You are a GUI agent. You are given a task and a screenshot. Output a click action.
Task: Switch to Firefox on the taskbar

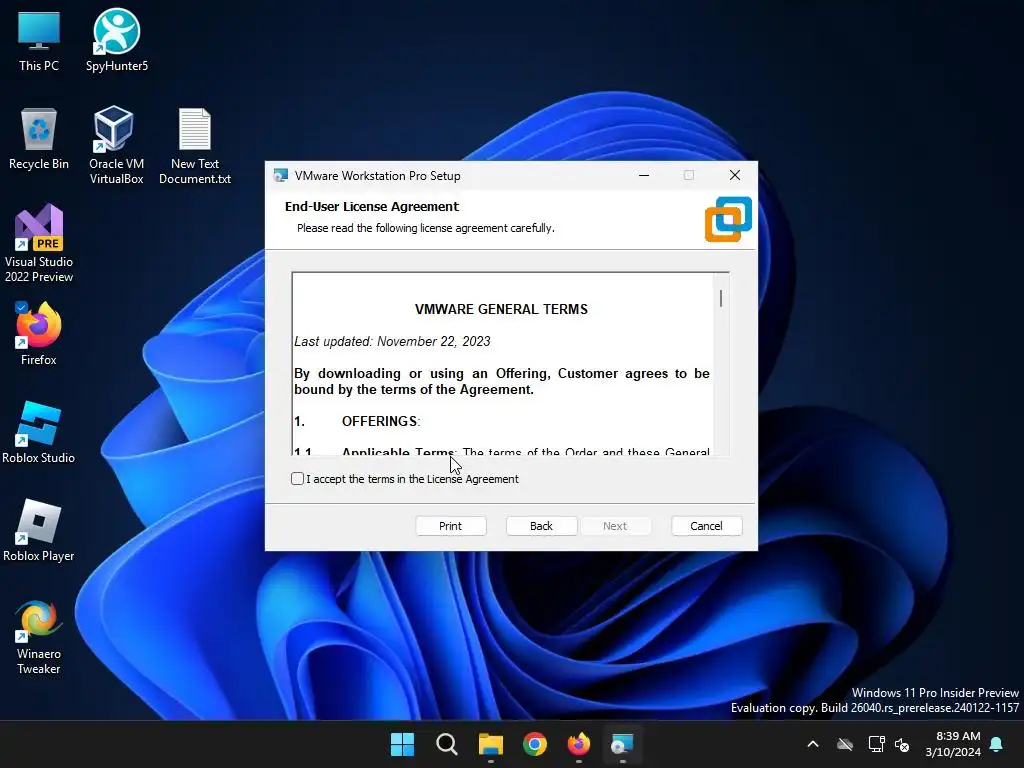click(x=579, y=744)
